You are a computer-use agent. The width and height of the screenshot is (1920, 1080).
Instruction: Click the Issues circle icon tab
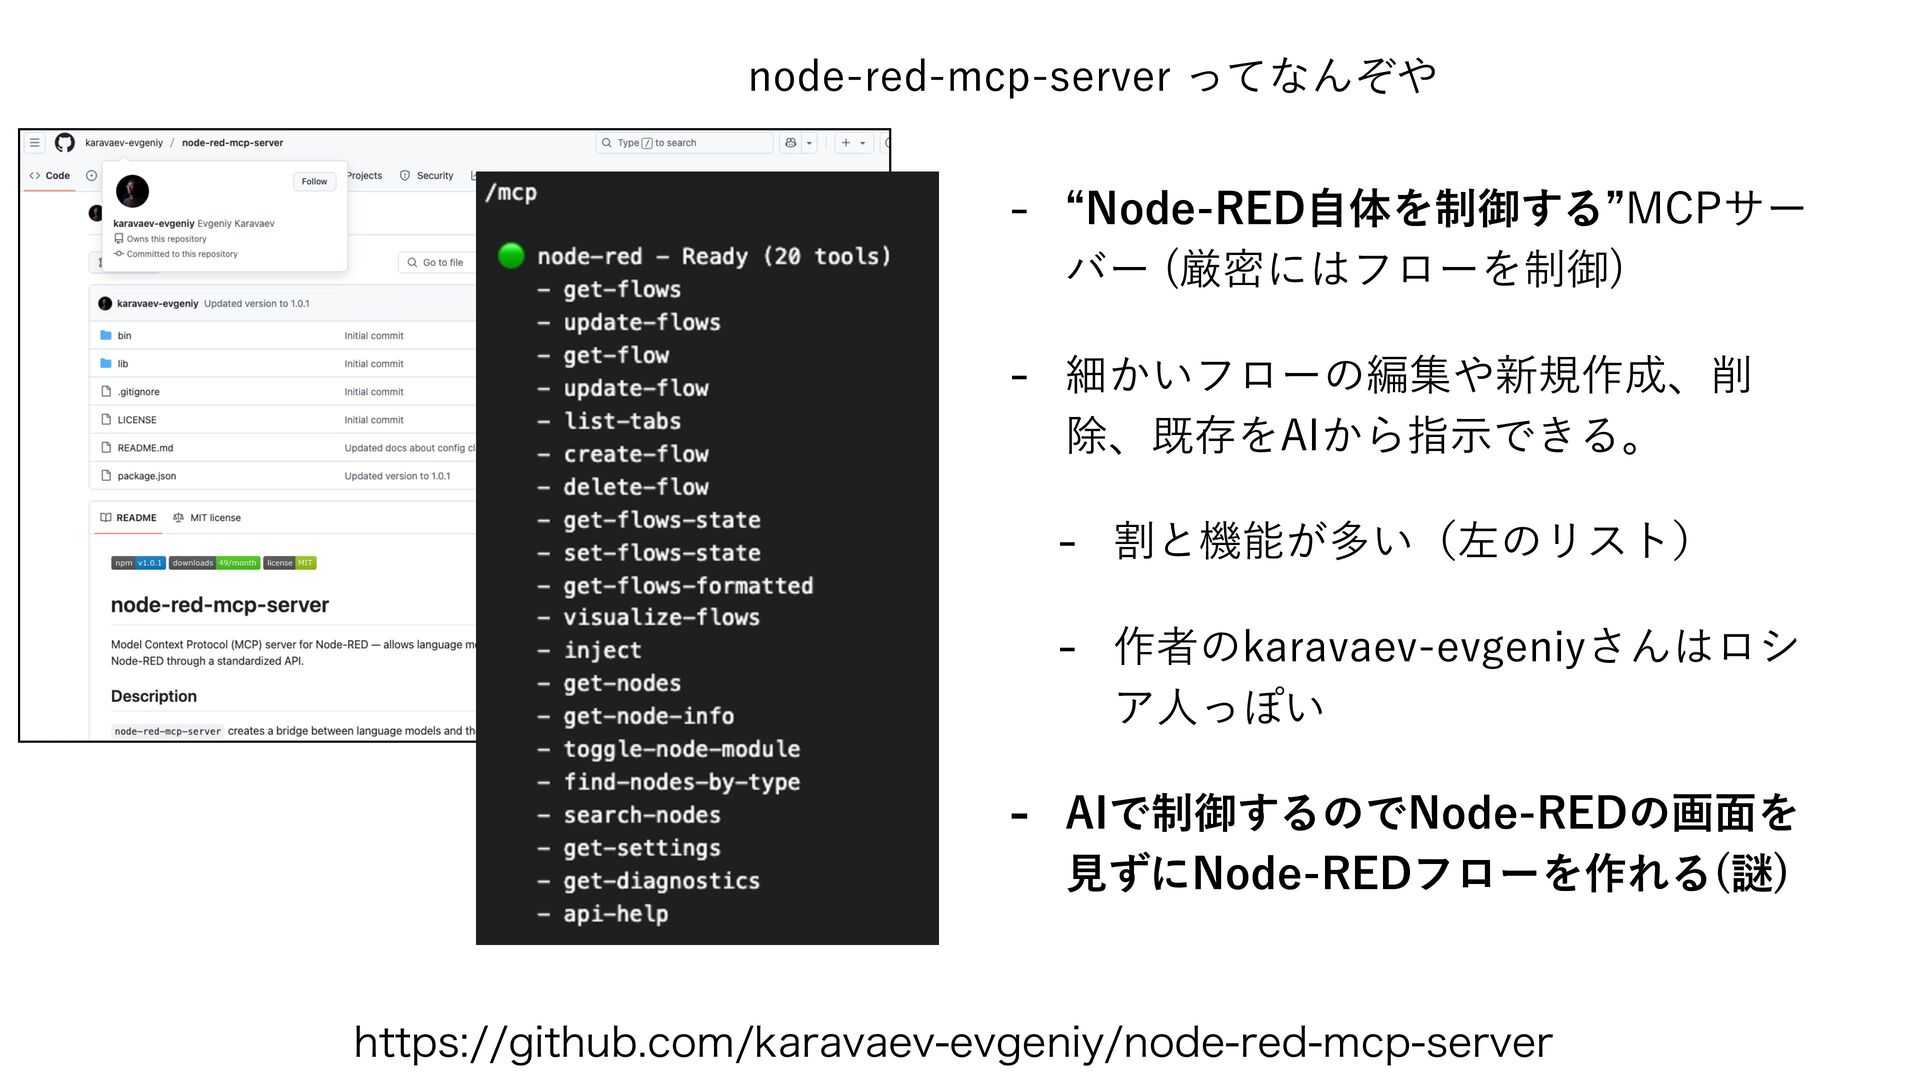click(91, 176)
